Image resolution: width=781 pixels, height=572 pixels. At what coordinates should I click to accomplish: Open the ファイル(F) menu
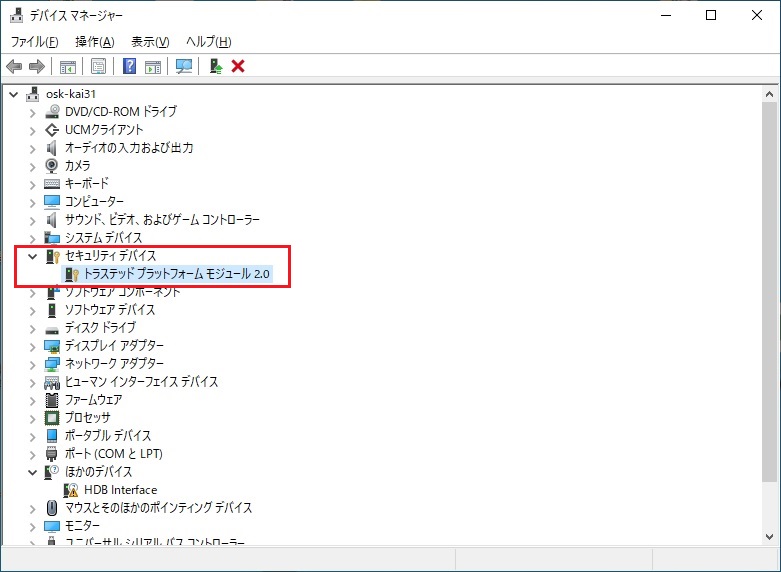(34, 42)
